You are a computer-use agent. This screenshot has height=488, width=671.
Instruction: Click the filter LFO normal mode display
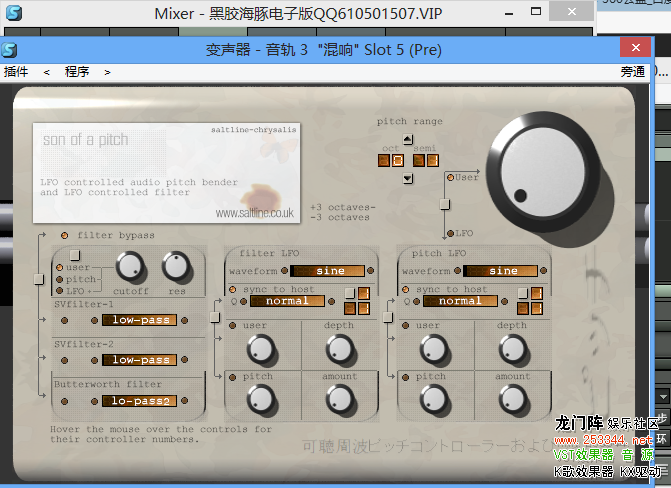point(287,301)
